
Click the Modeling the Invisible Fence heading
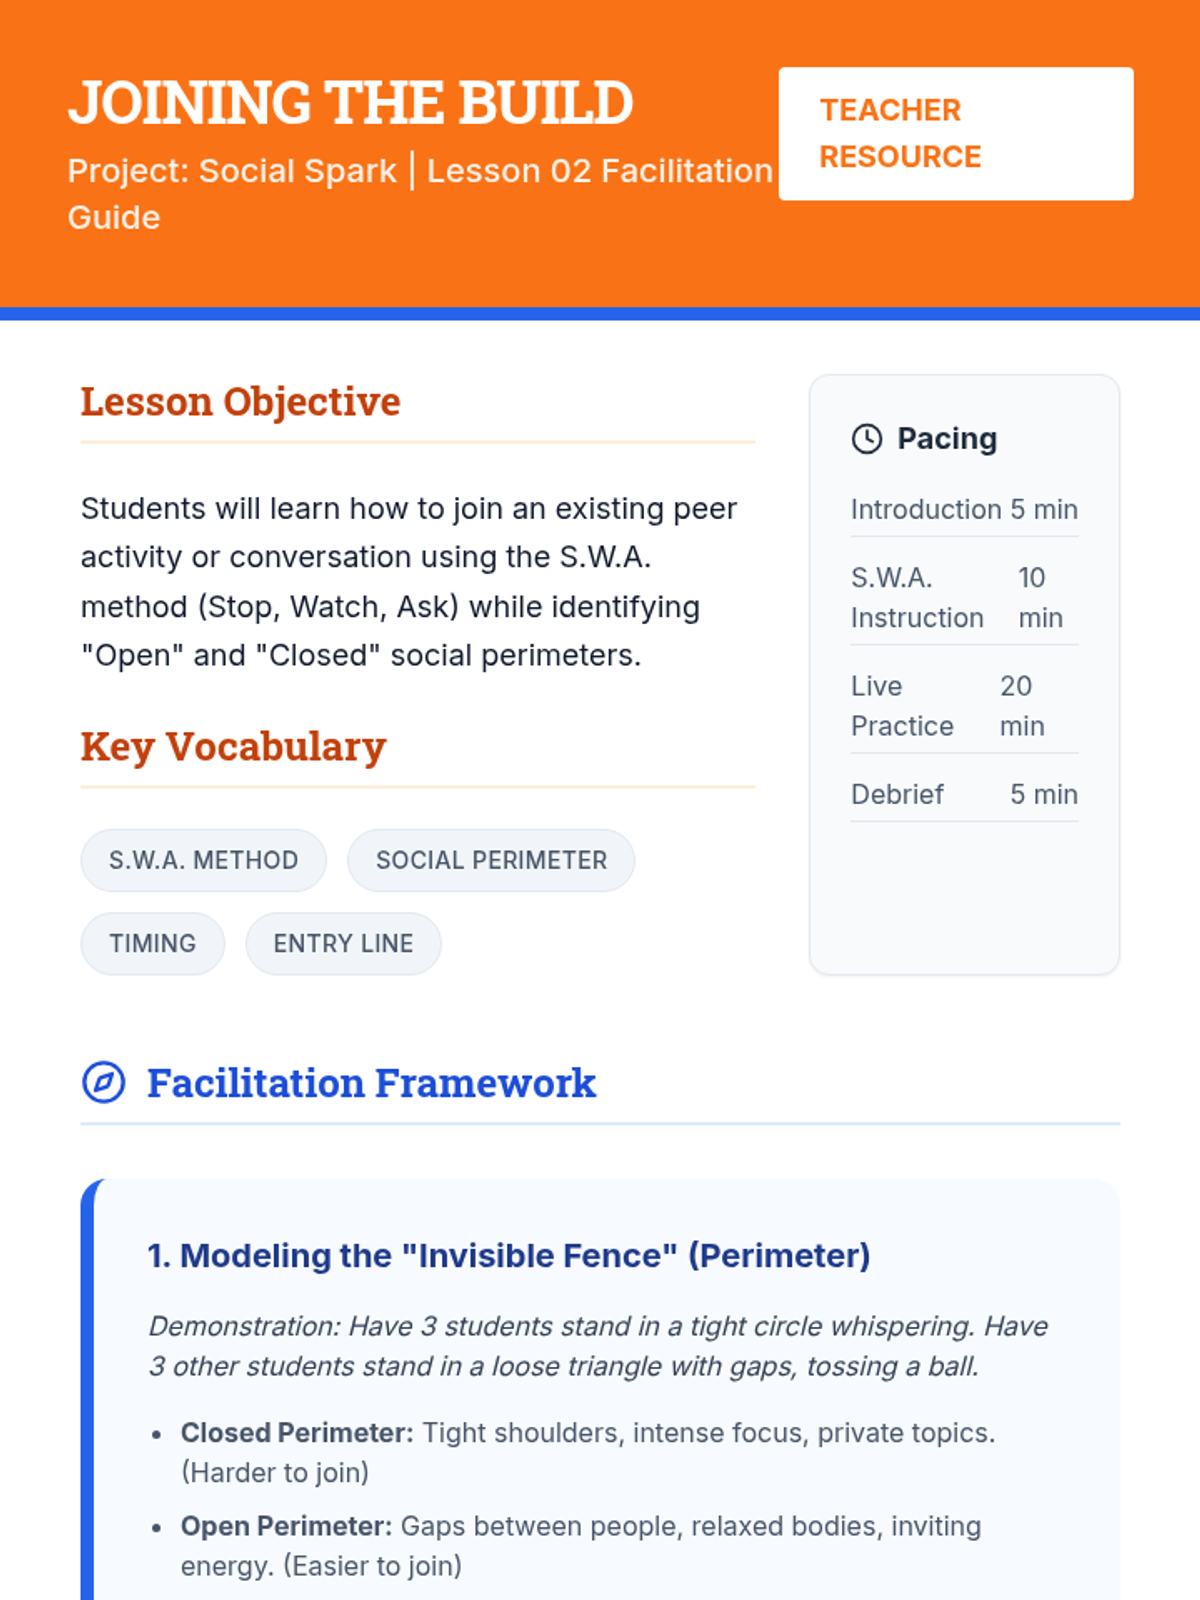click(509, 1256)
